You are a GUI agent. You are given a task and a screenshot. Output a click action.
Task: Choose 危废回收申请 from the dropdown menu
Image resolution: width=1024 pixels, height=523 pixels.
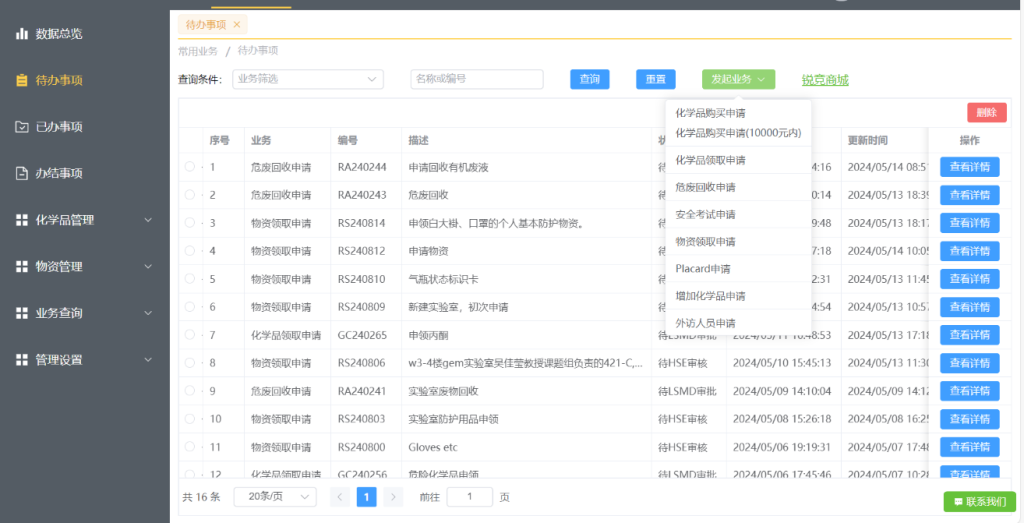(706, 187)
